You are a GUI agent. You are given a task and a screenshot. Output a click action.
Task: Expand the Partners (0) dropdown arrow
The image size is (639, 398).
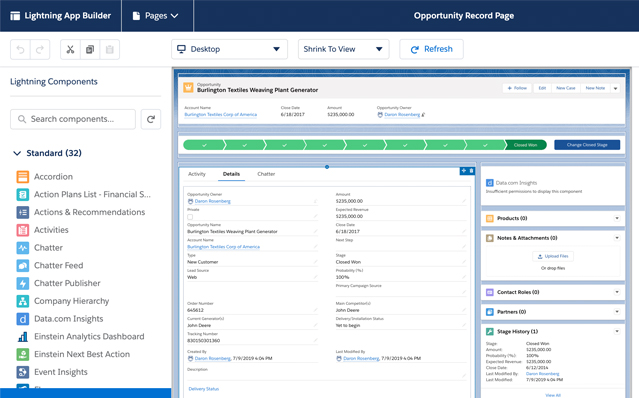[x=617, y=312]
